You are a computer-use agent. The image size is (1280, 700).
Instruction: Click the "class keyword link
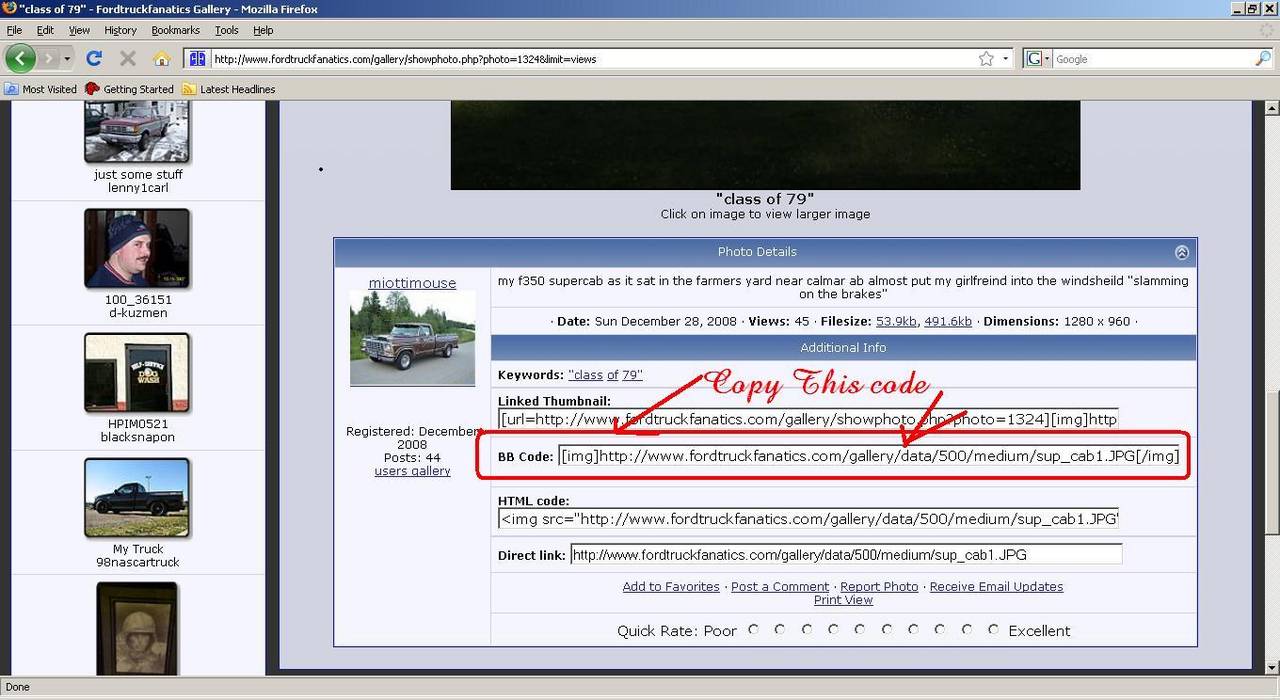pos(585,375)
